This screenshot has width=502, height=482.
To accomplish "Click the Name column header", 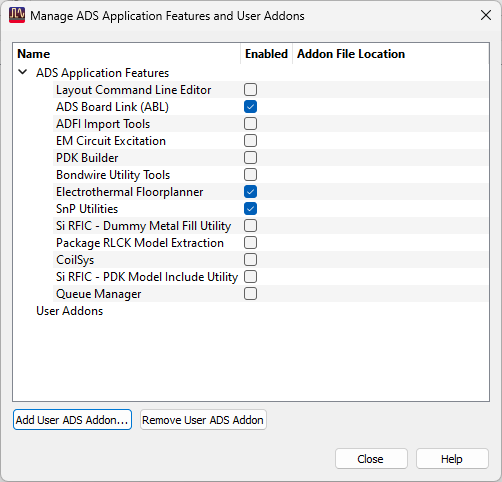I will (x=127, y=54).
